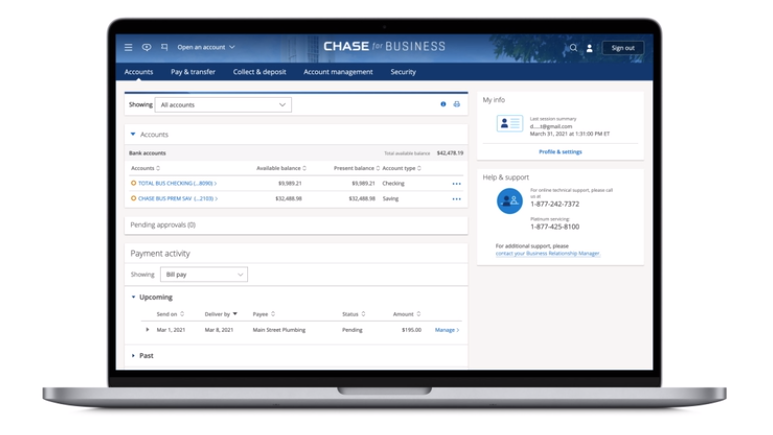
Task: Sort by Account type column
Action: (402, 168)
